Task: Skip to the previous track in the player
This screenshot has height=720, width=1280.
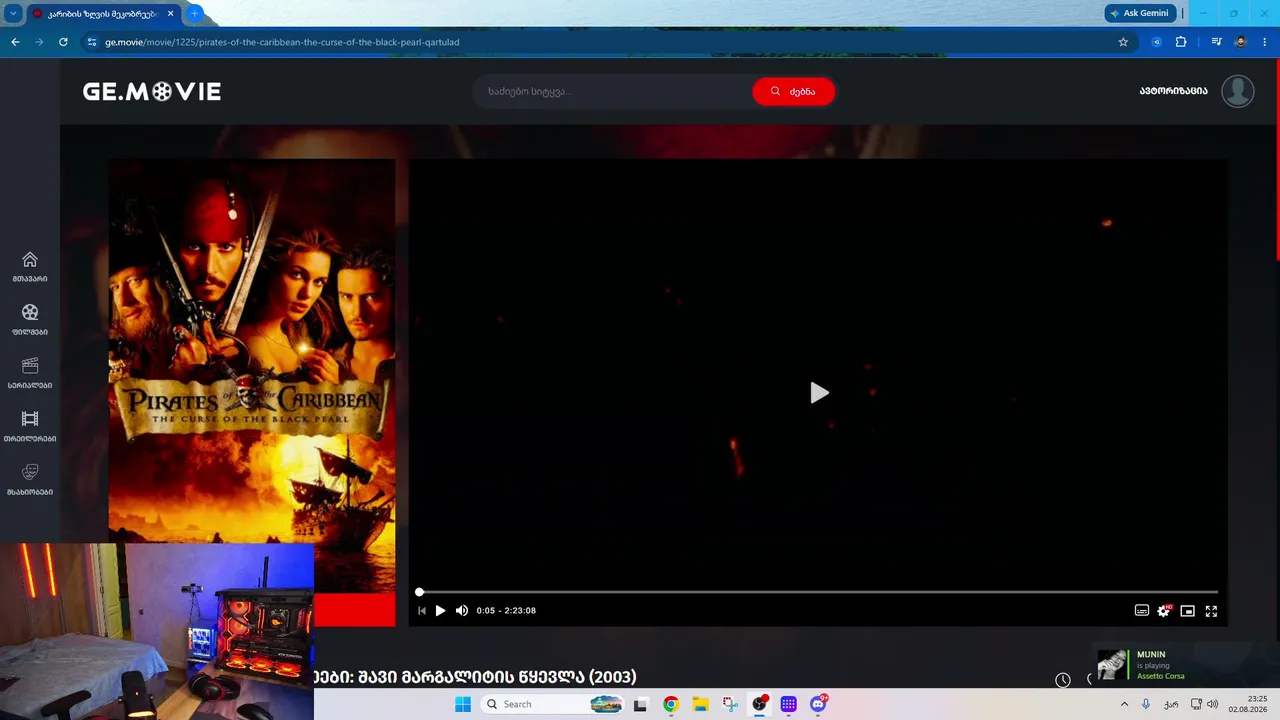Action: (x=422, y=611)
